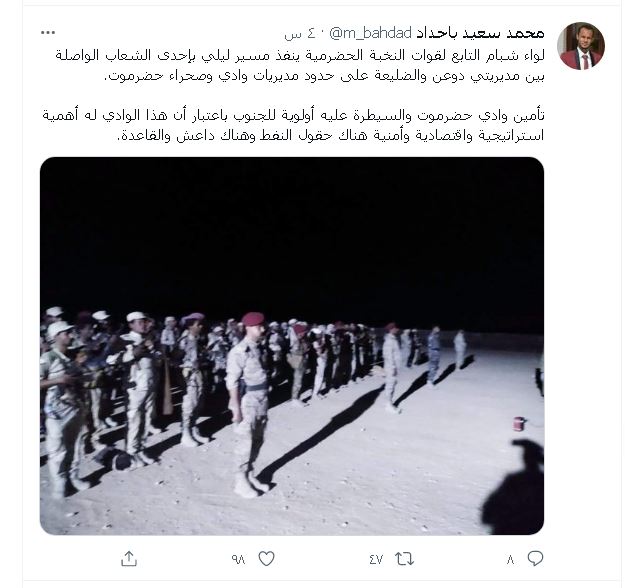Like the tweet with the heart icon

[x=266, y=559]
